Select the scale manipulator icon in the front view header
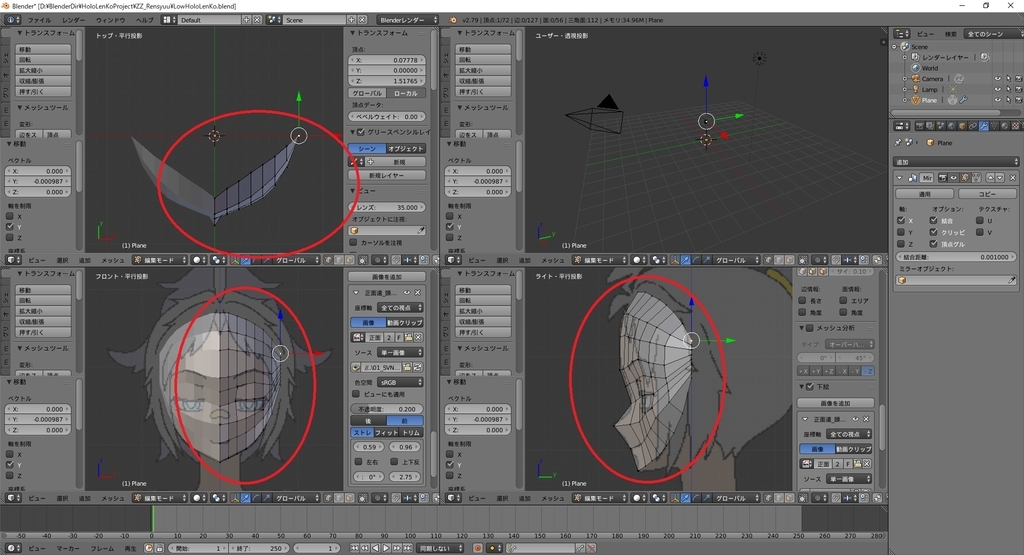 266,498
